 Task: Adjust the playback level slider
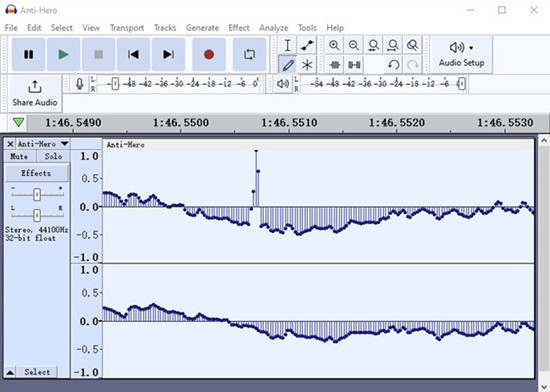coord(462,84)
